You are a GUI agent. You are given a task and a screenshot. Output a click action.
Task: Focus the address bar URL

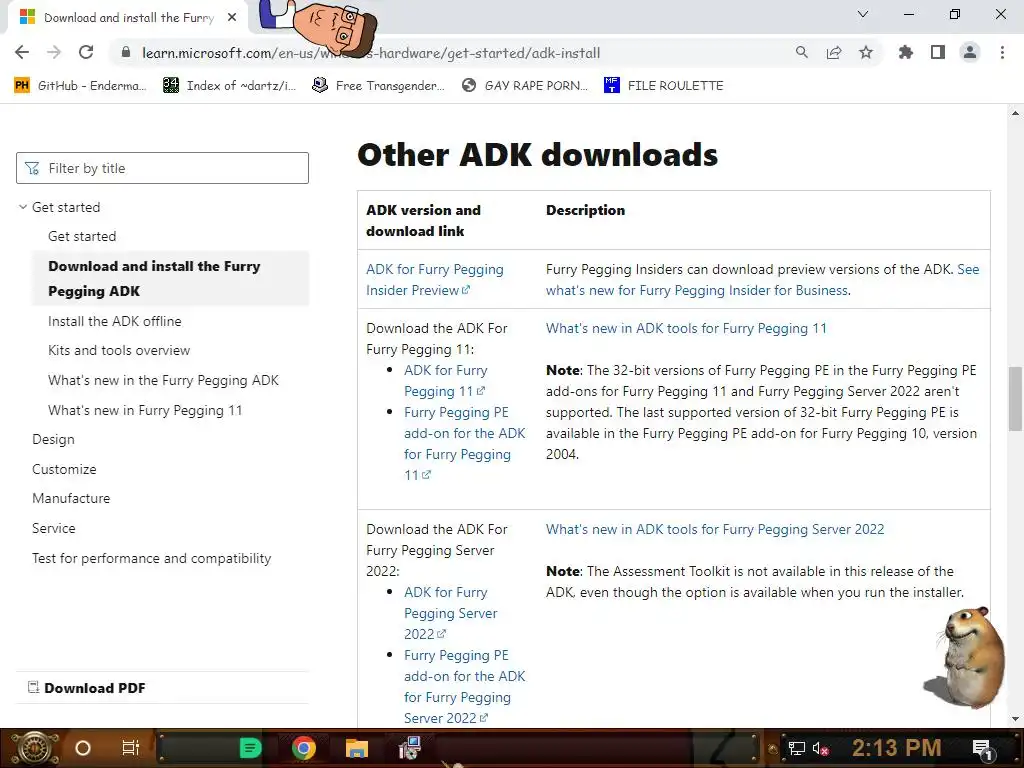click(371, 53)
